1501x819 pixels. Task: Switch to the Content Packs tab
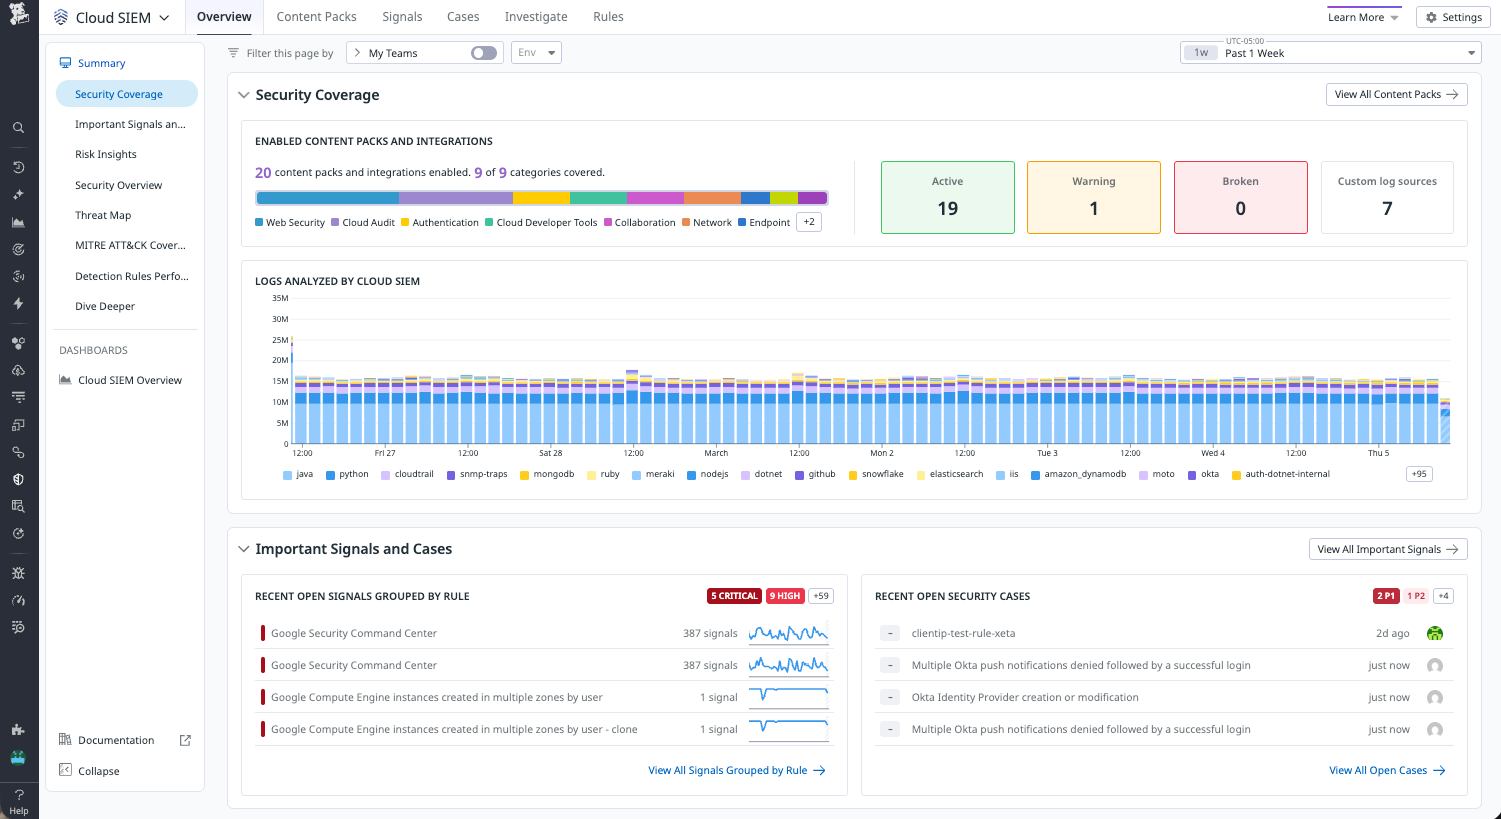pos(316,17)
